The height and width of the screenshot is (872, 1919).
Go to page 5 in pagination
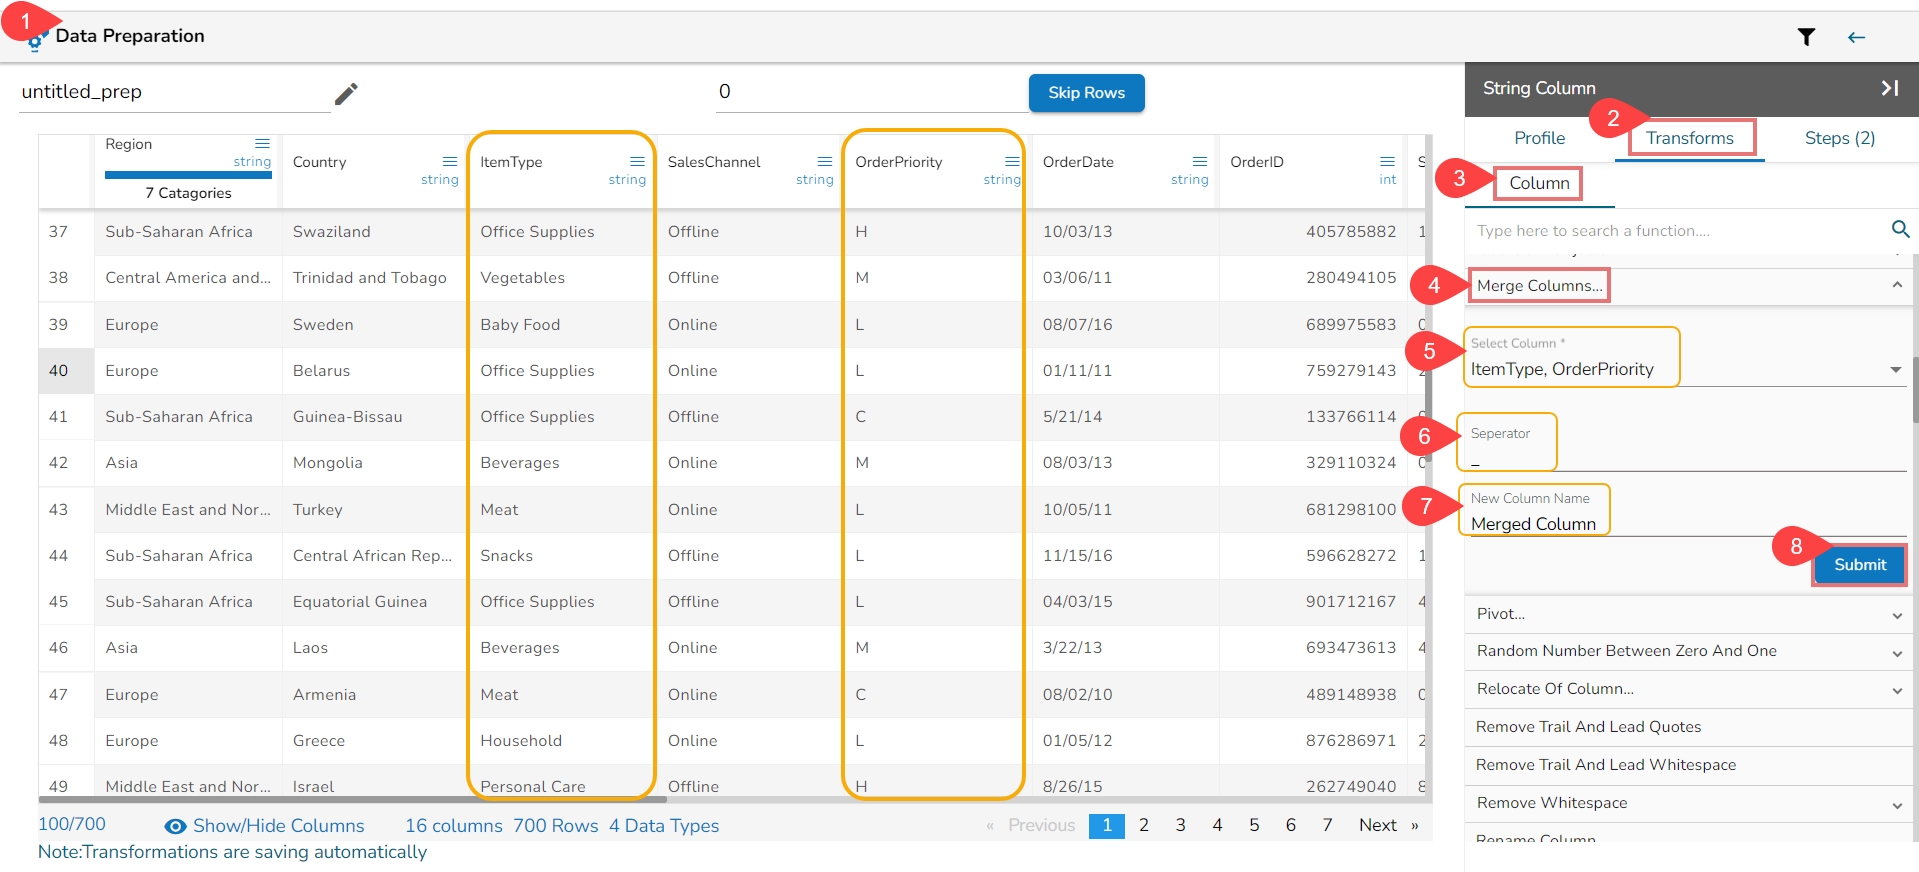(x=1254, y=825)
